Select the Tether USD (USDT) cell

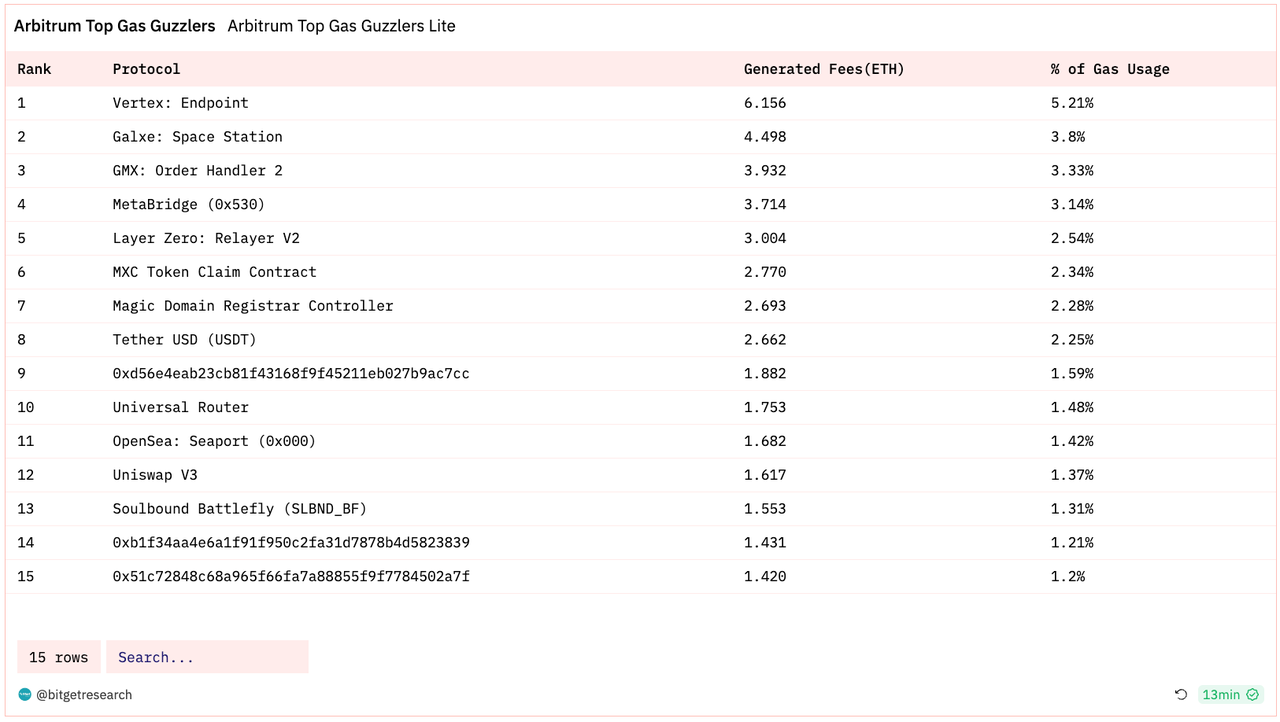point(185,340)
